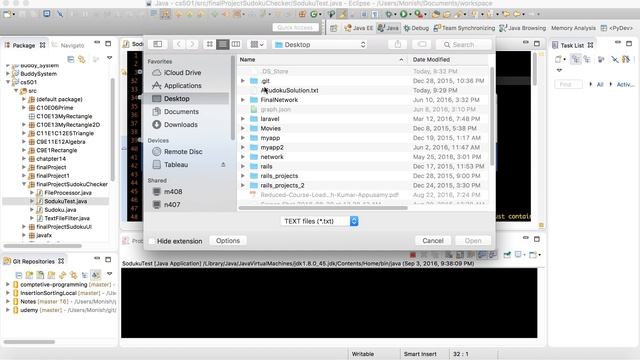640x360 pixels.
Task: Open the Navigator tab
Action: pos(69,45)
